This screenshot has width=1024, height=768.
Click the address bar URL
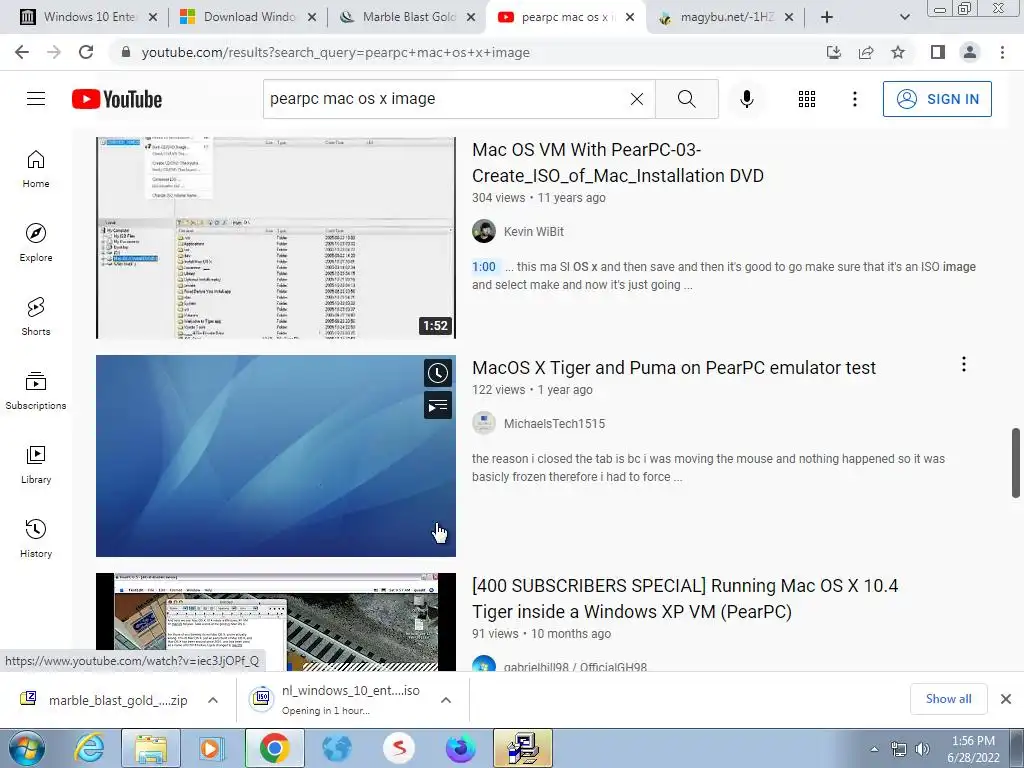tap(336, 52)
